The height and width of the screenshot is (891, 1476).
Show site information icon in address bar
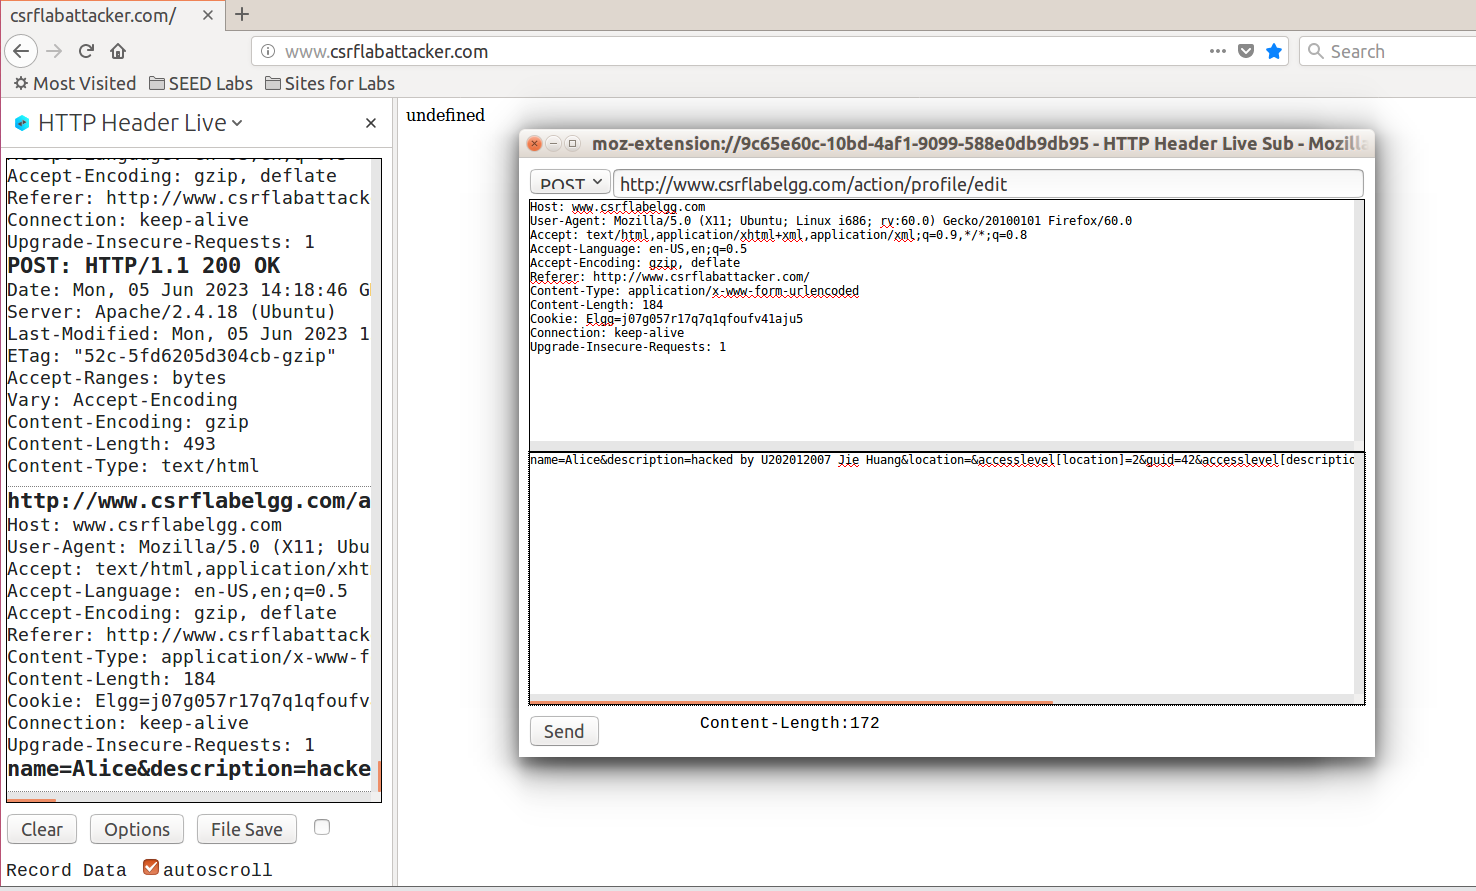click(x=268, y=51)
